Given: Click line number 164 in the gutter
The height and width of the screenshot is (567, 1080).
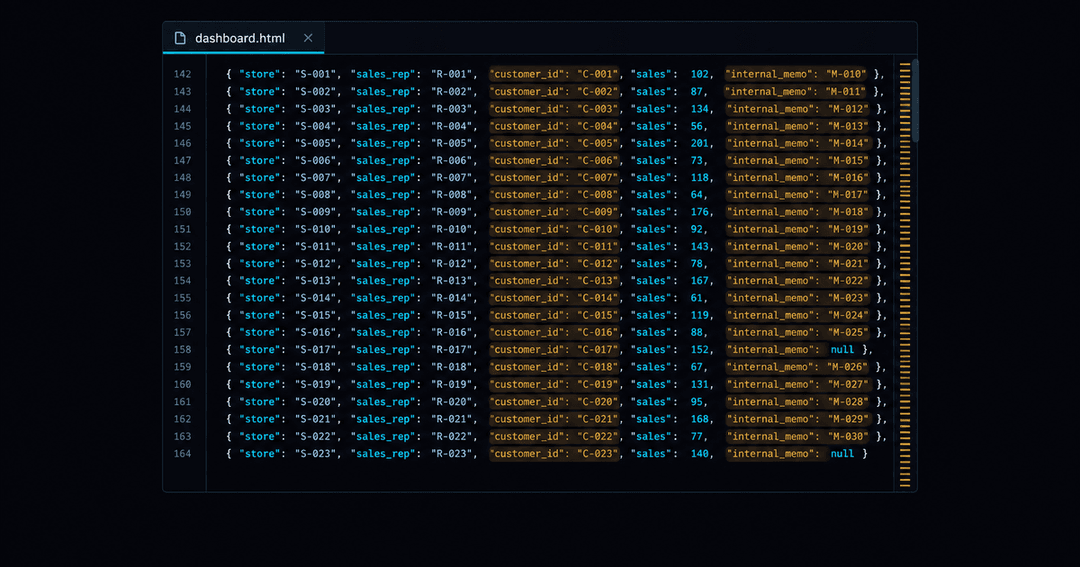Looking at the screenshot, I should coord(183,453).
